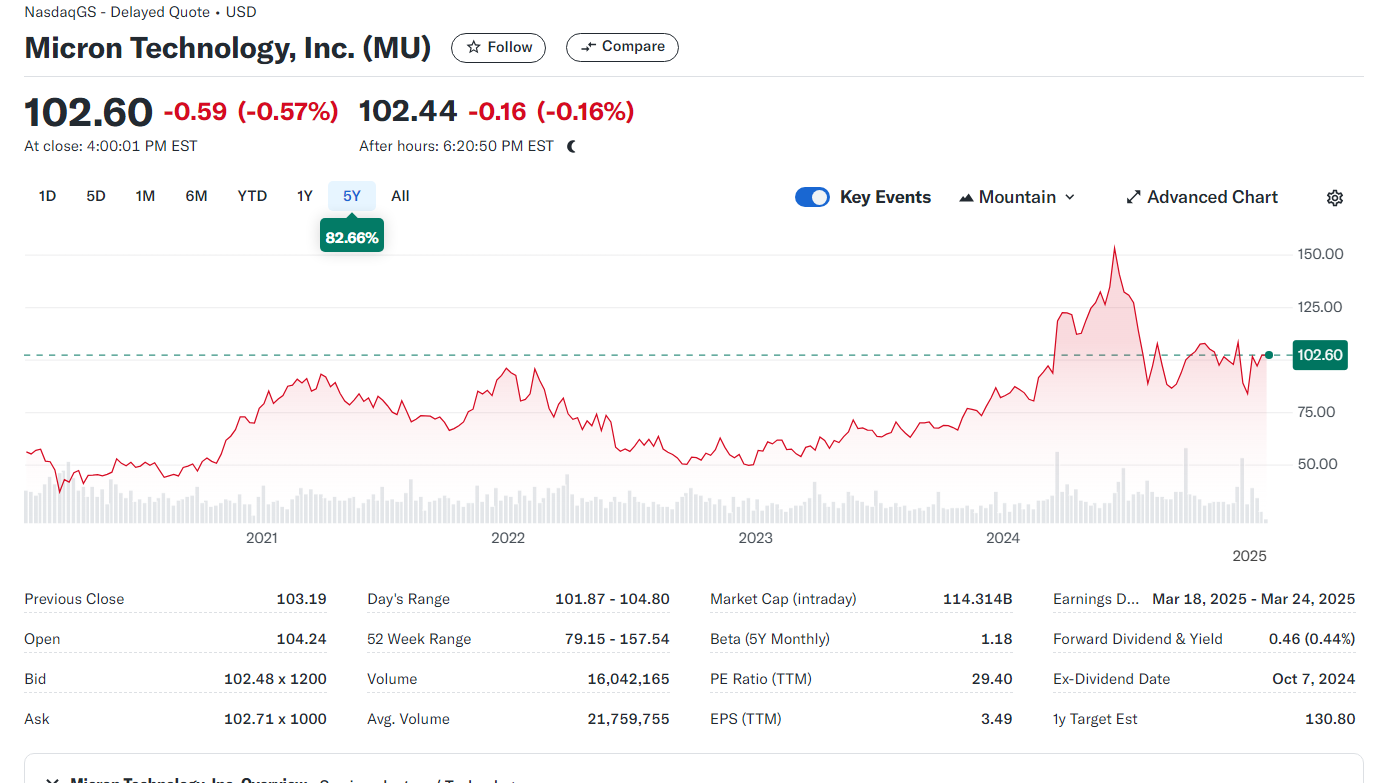1389x783 pixels.
Task: Click the mountain chart type icon
Action: [x=966, y=198]
